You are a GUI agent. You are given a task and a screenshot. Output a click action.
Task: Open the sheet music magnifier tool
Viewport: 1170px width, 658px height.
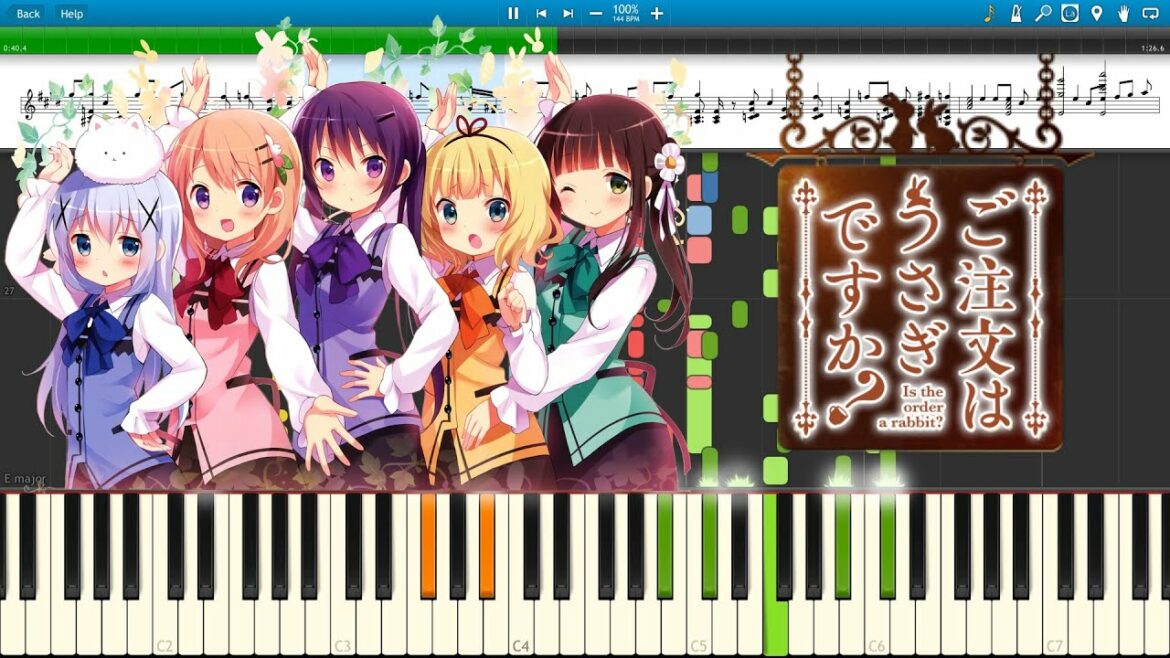point(1043,13)
